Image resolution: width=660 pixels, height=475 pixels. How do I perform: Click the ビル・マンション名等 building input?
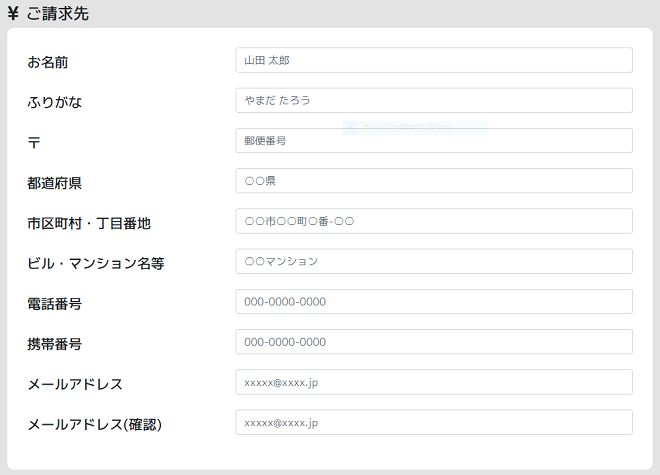433,261
